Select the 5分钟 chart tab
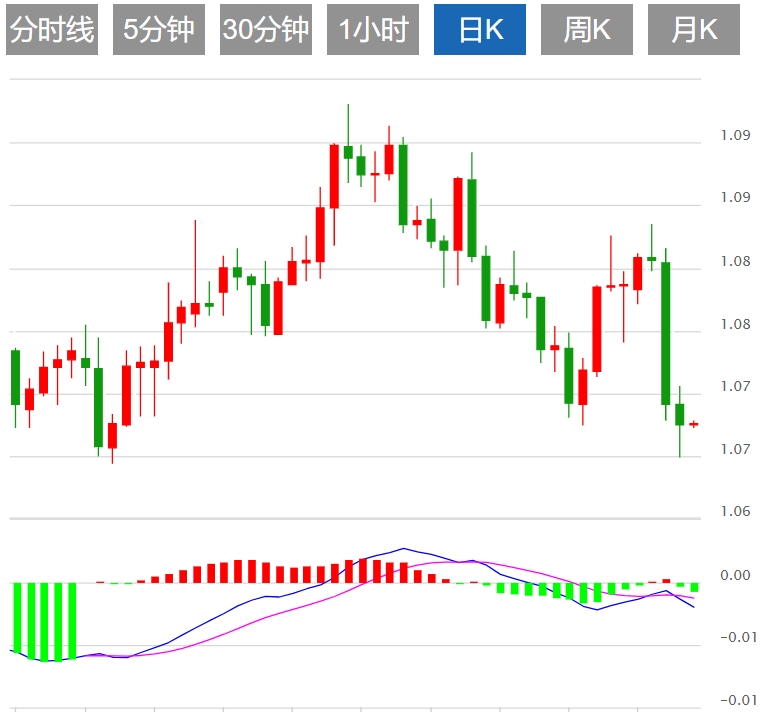This screenshot has height=712, width=778. pos(159,31)
